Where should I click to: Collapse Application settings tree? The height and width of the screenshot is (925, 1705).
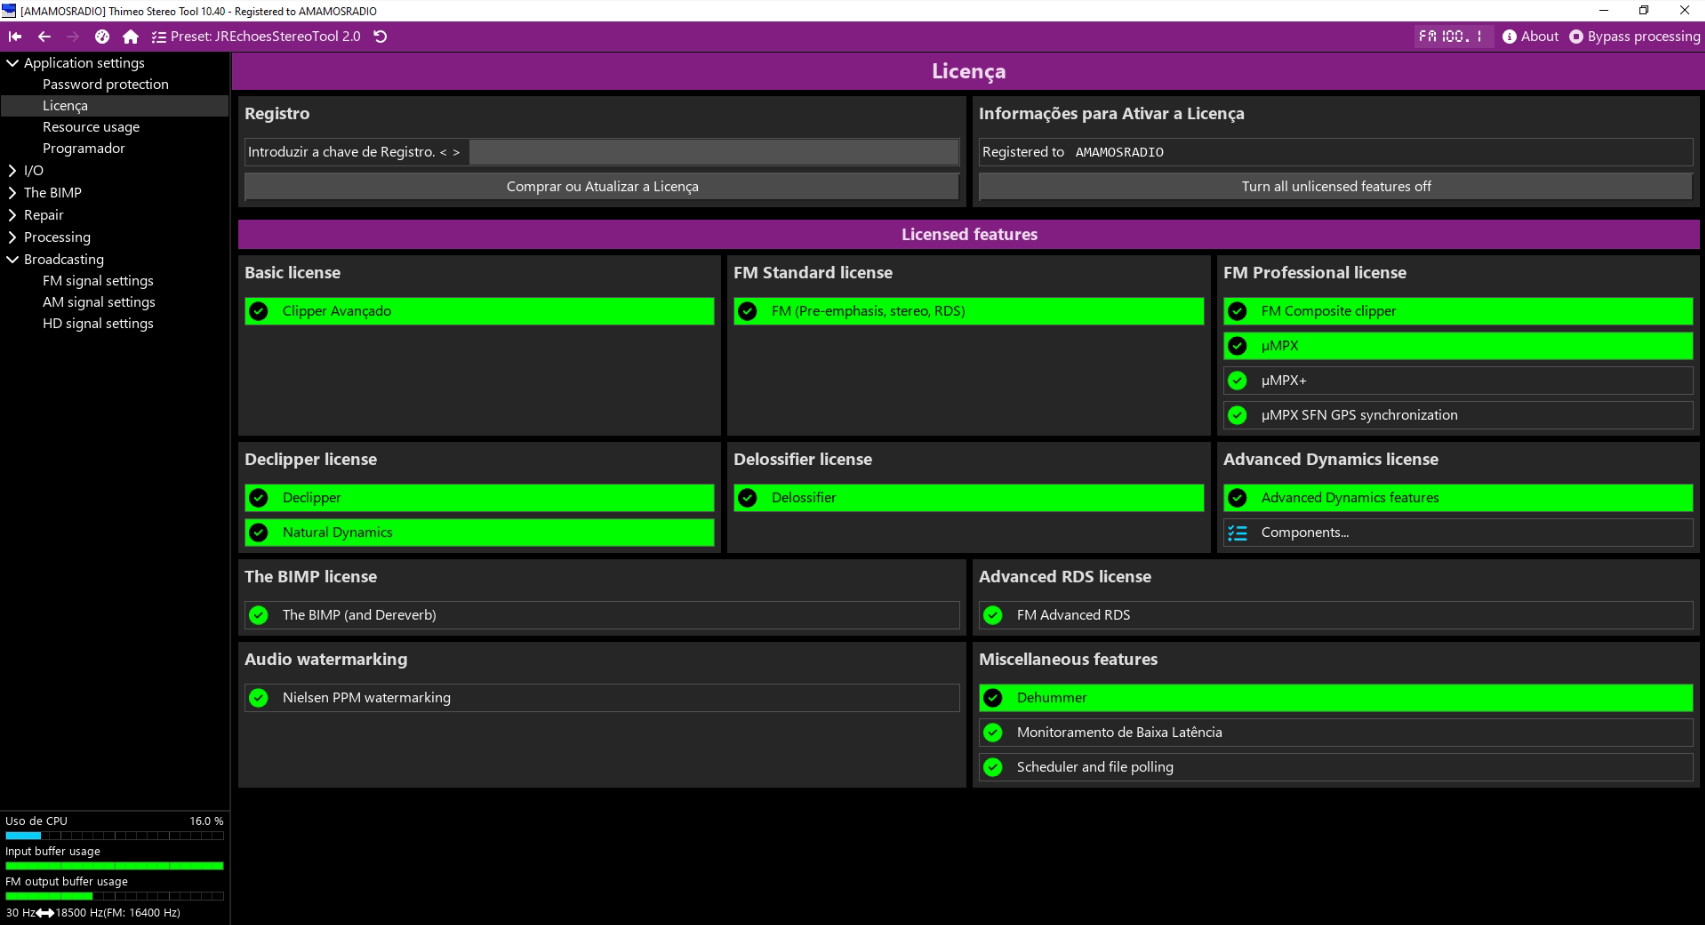pyautogui.click(x=13, y=63)
